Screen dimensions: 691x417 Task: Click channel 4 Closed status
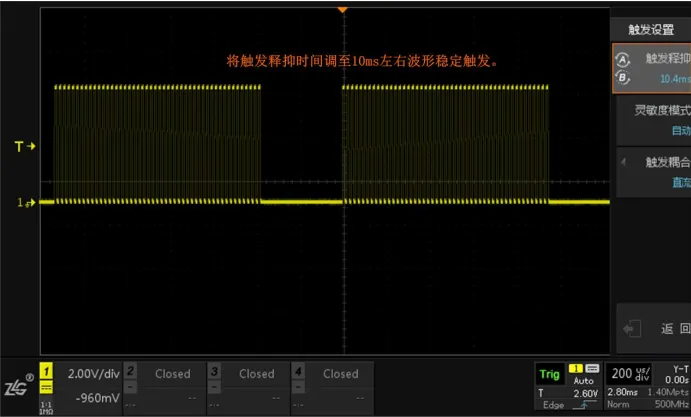click(x=341, y=374)
